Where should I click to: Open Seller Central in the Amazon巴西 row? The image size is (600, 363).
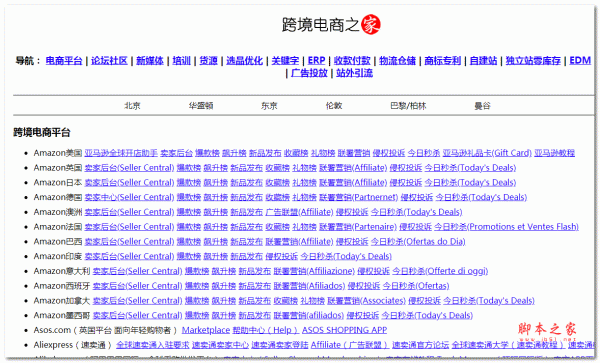point(129,241)
